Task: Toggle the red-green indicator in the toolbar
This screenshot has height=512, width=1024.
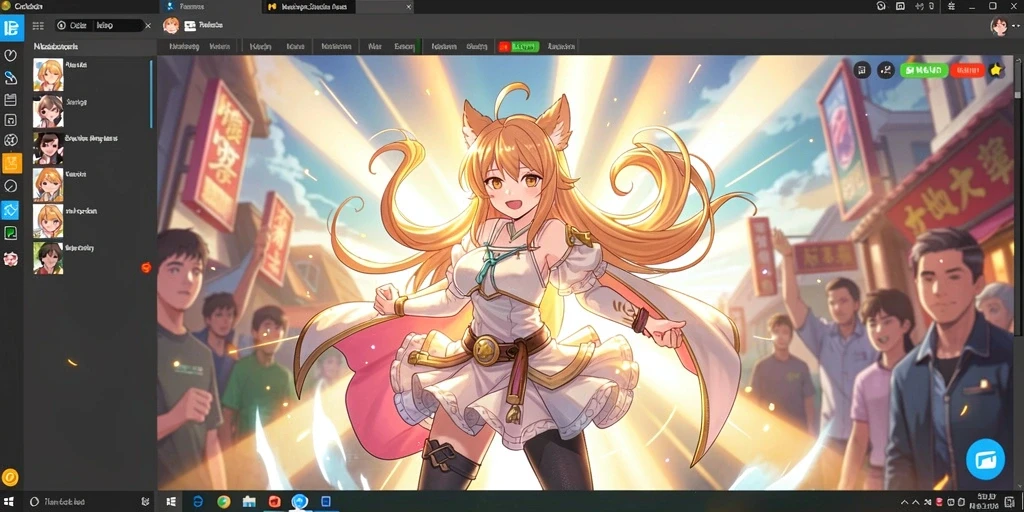Action: click(519, 46)
